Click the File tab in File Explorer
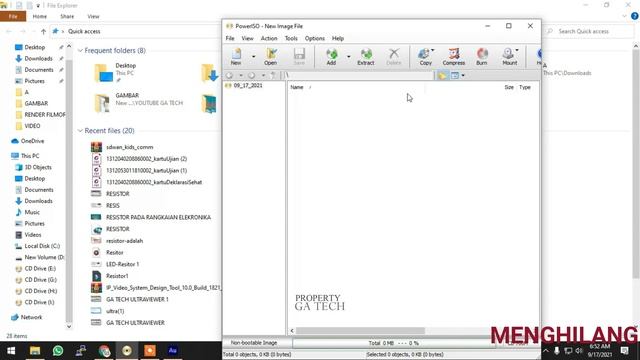The width and height of the screenshot is (640, 360). 13,16
